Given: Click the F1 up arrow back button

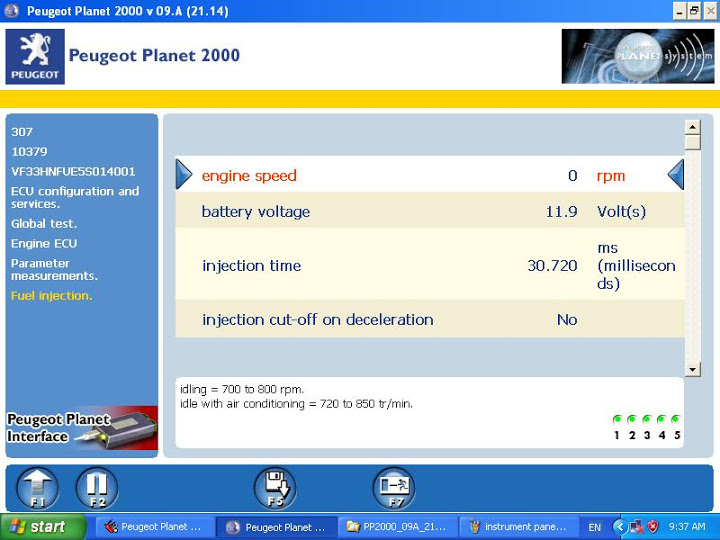Looking at the screenshot, I should click(x=37, y=488).
